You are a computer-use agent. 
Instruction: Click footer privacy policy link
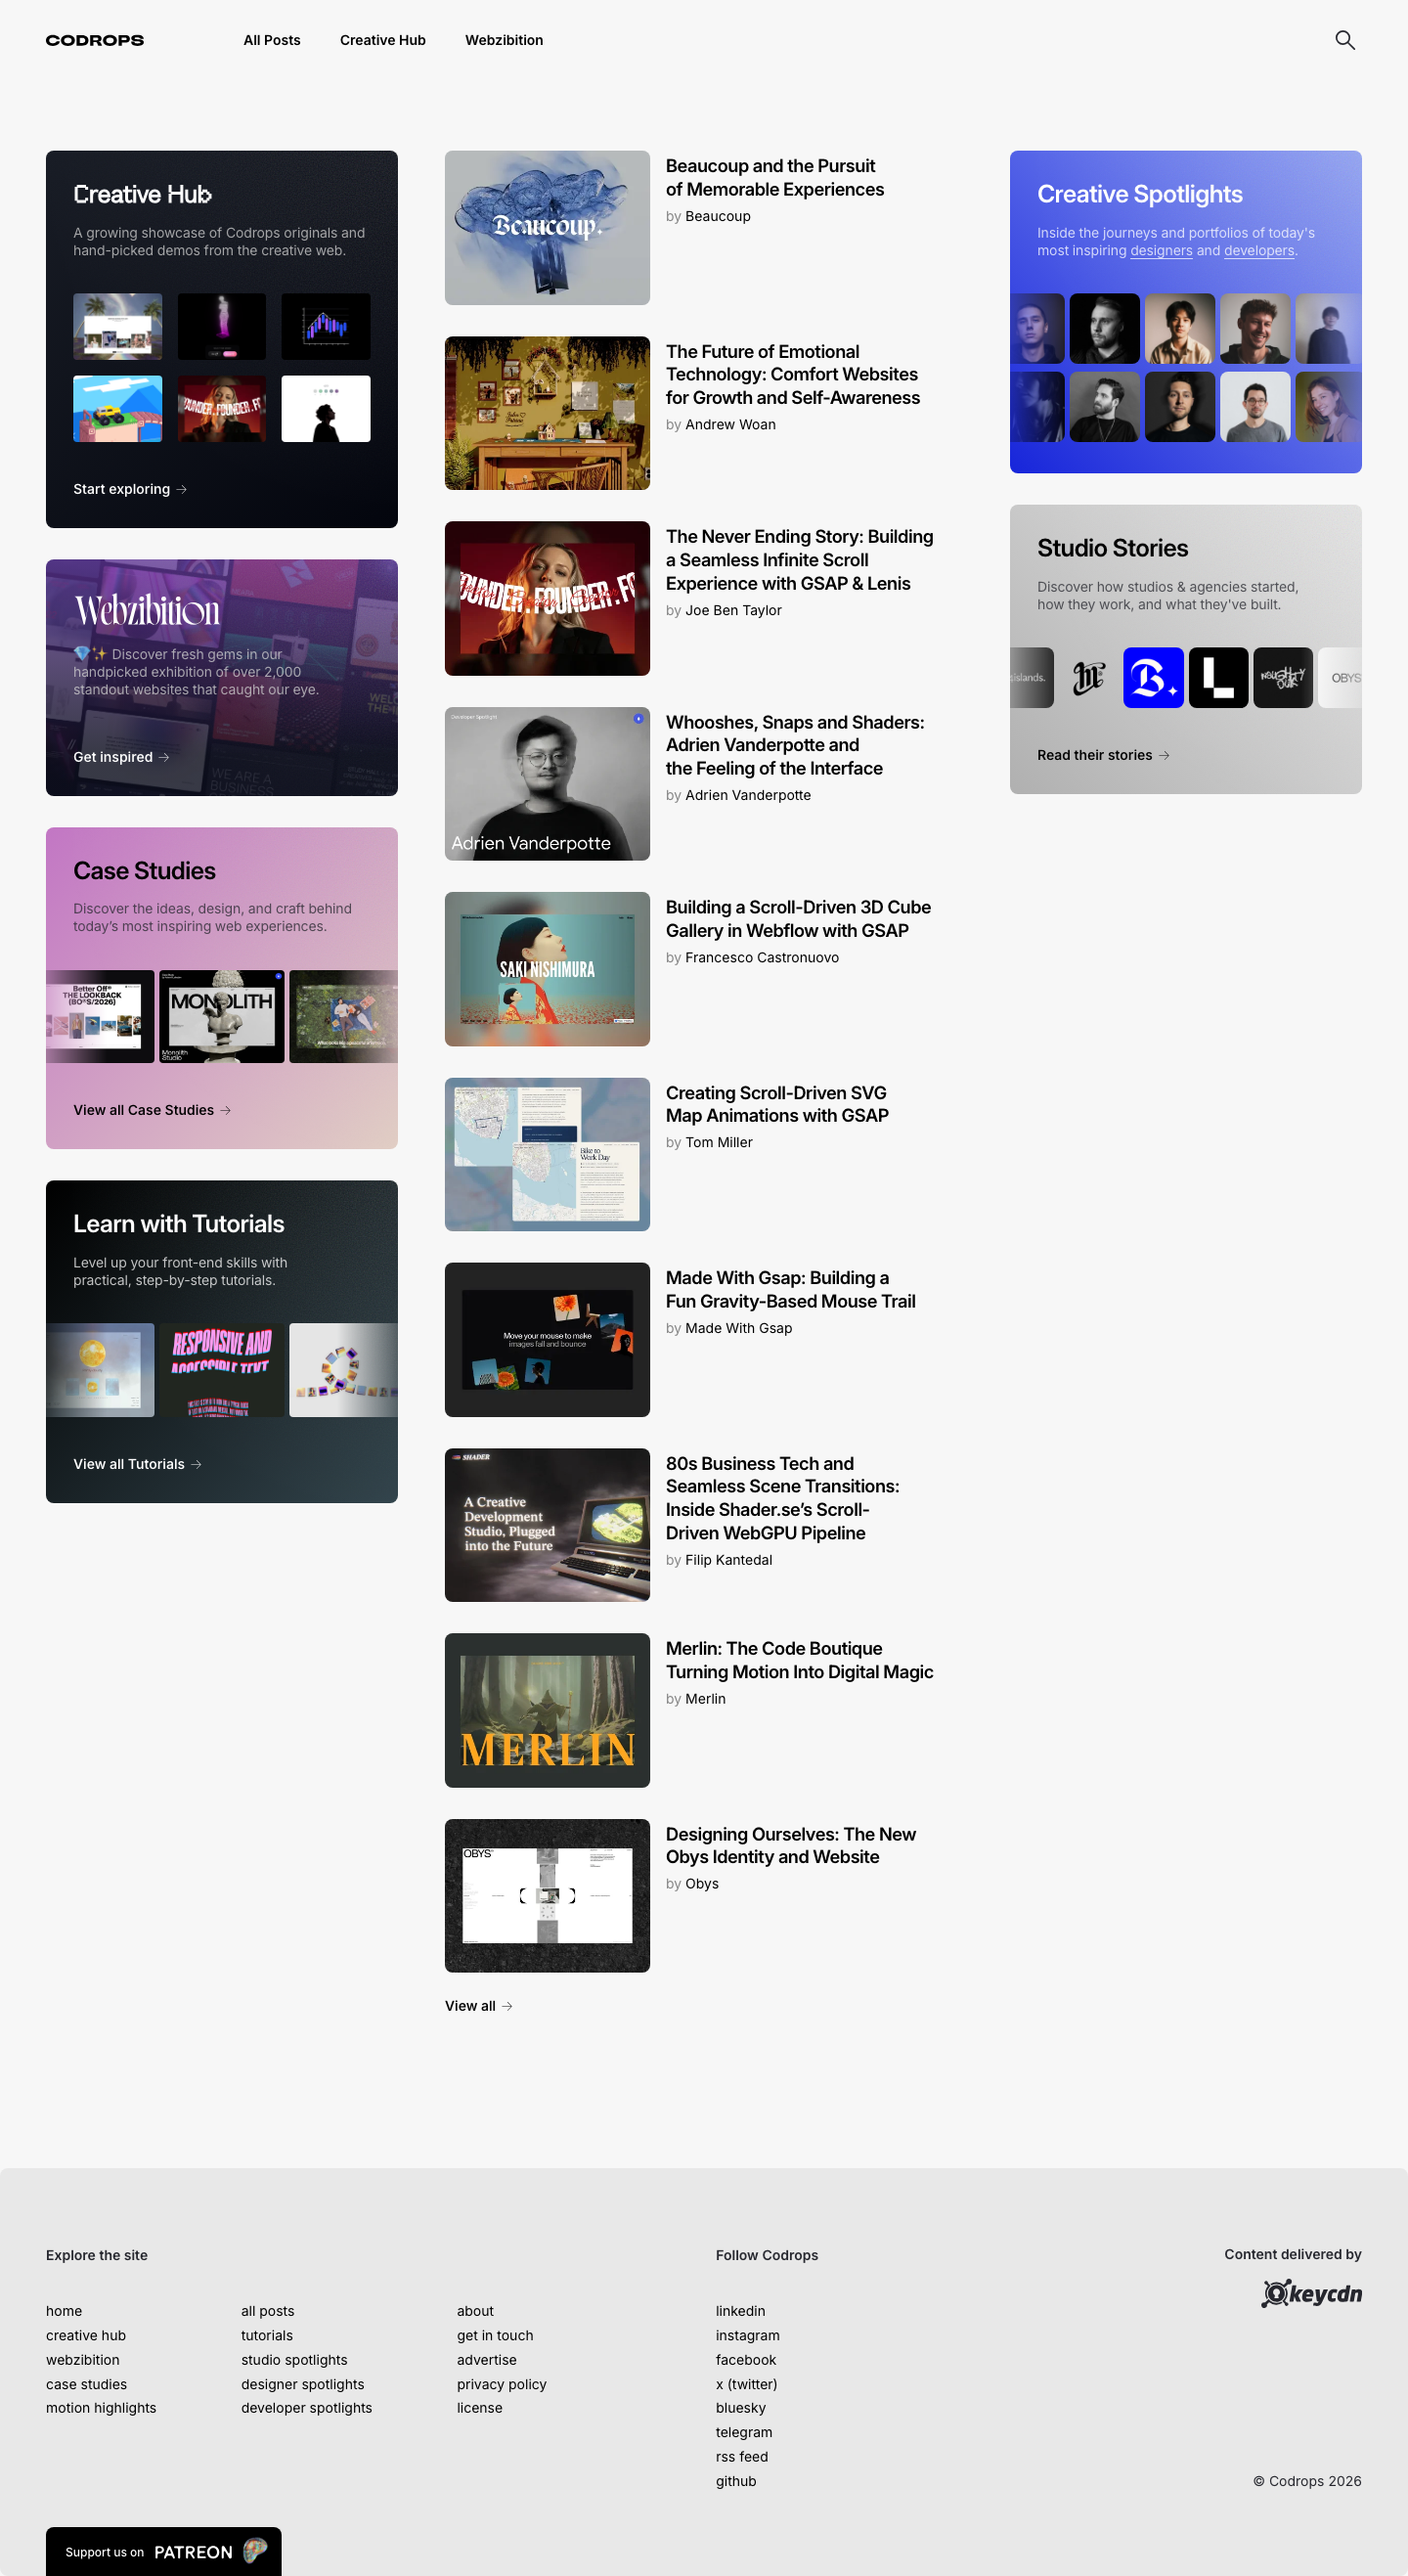[x=502, y=2384]
